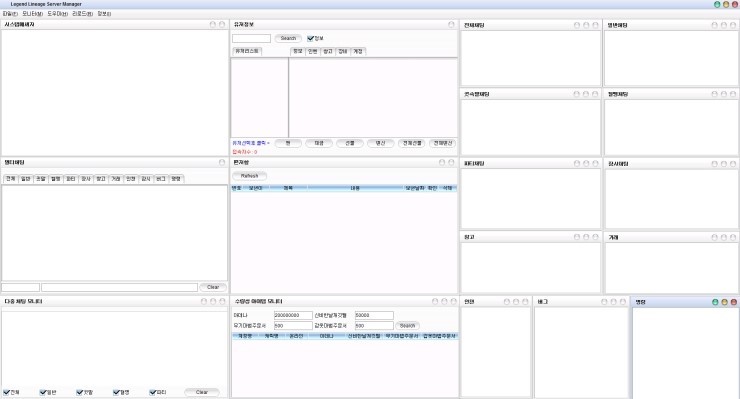740x399 pixels.
Task: Switch to 정보 tab in 유저정보 panel
Action: (x=297, y=51)
